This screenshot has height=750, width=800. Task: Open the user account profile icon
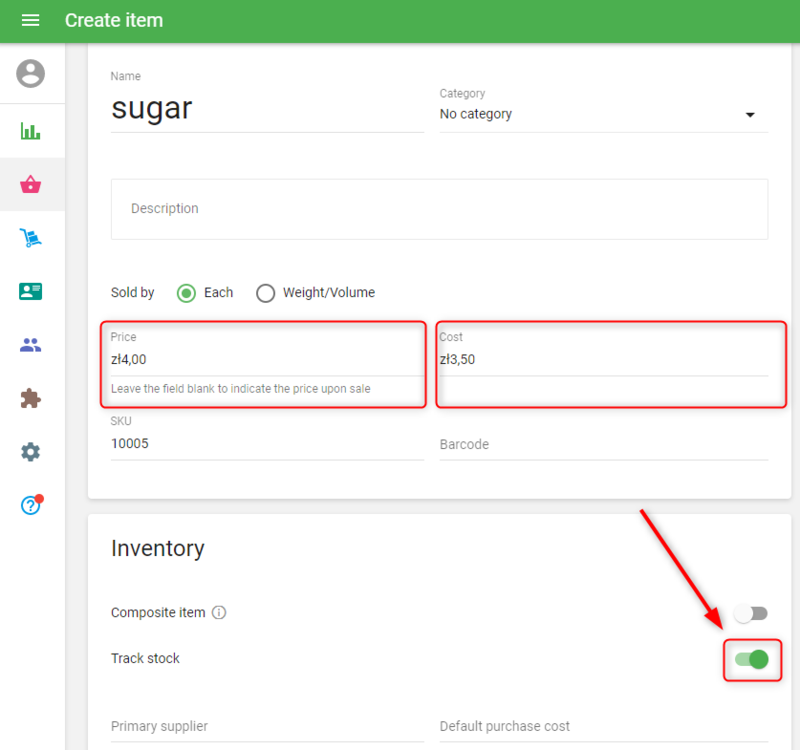[31, 73]
